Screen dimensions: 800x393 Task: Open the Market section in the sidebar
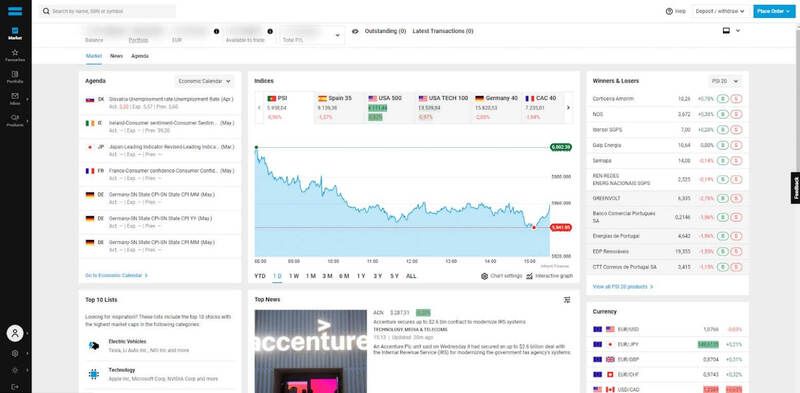tap(15, 33)
